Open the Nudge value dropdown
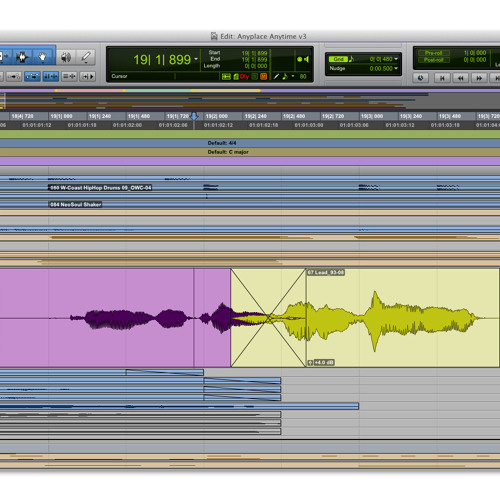Screen dimensions: 500x500 (396, 69)
